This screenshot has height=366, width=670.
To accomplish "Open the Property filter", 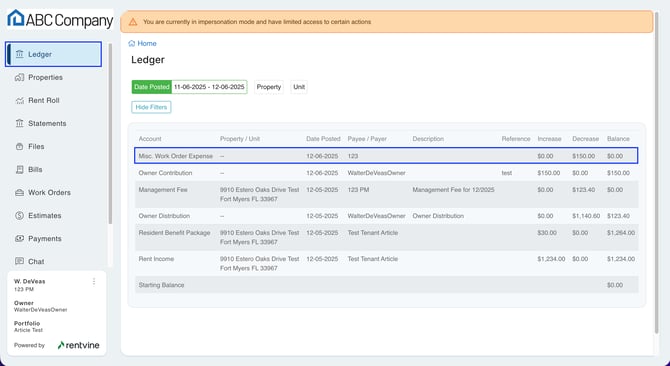I will tap(269, 87).
